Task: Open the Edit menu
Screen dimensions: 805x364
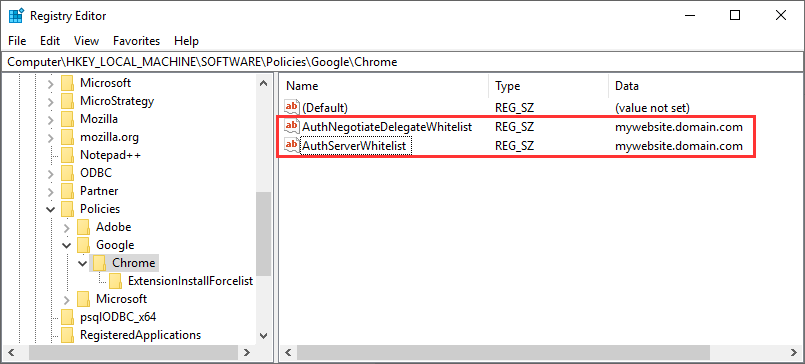Action: pyautogui.click(x=50, y=41)
